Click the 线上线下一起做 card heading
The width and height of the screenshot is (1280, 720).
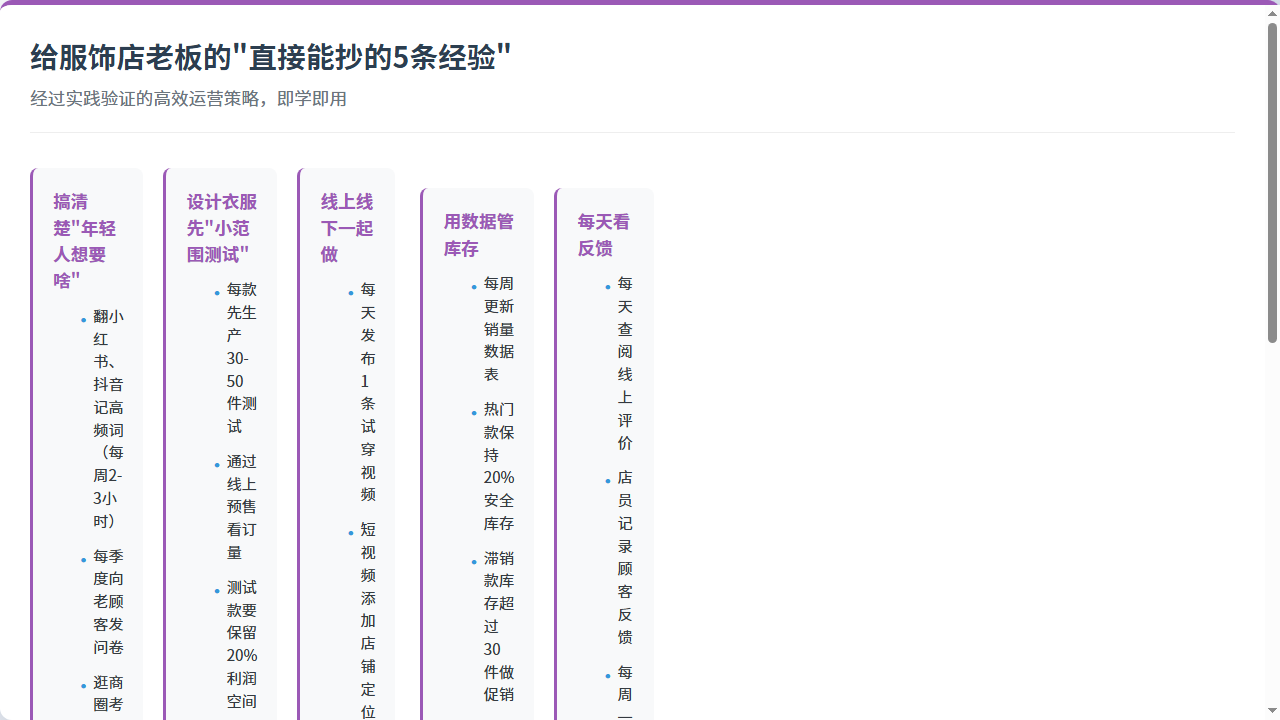pyautogui.click(x=347, y=228)
